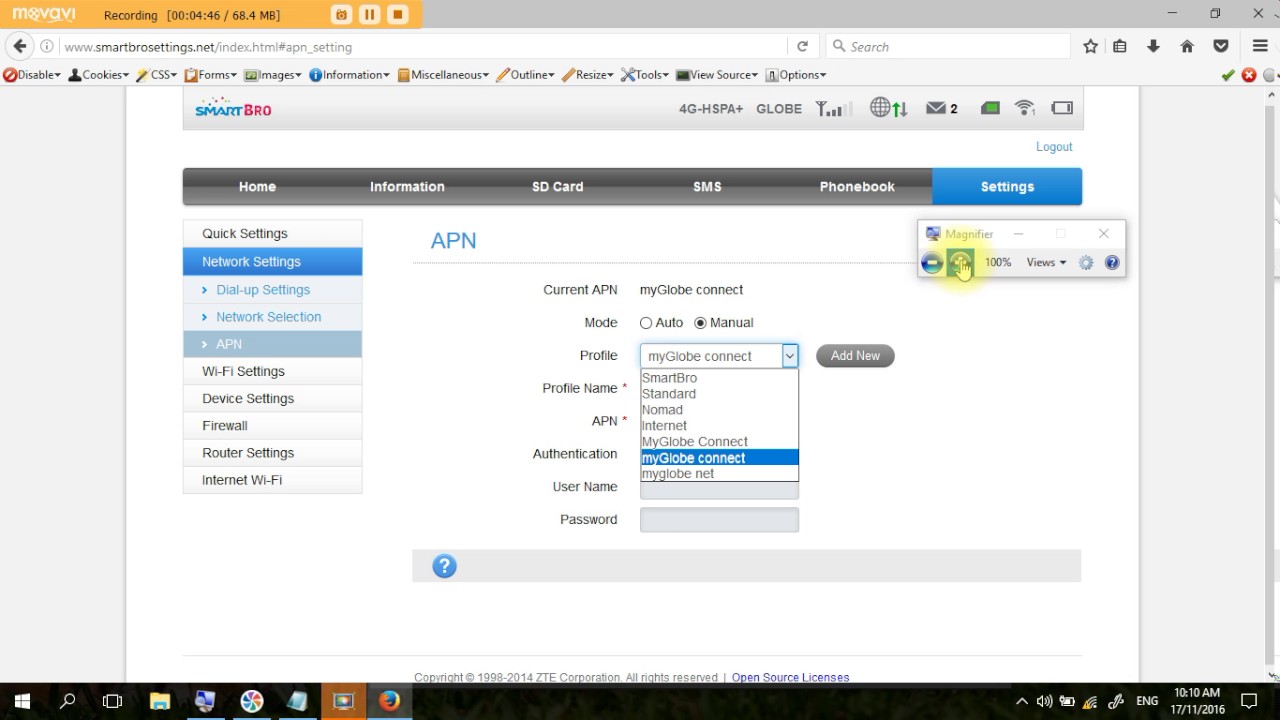Open the Images developer toolbar menu
This screenshot has height=720, width=1280.
[x=272, y=75]
